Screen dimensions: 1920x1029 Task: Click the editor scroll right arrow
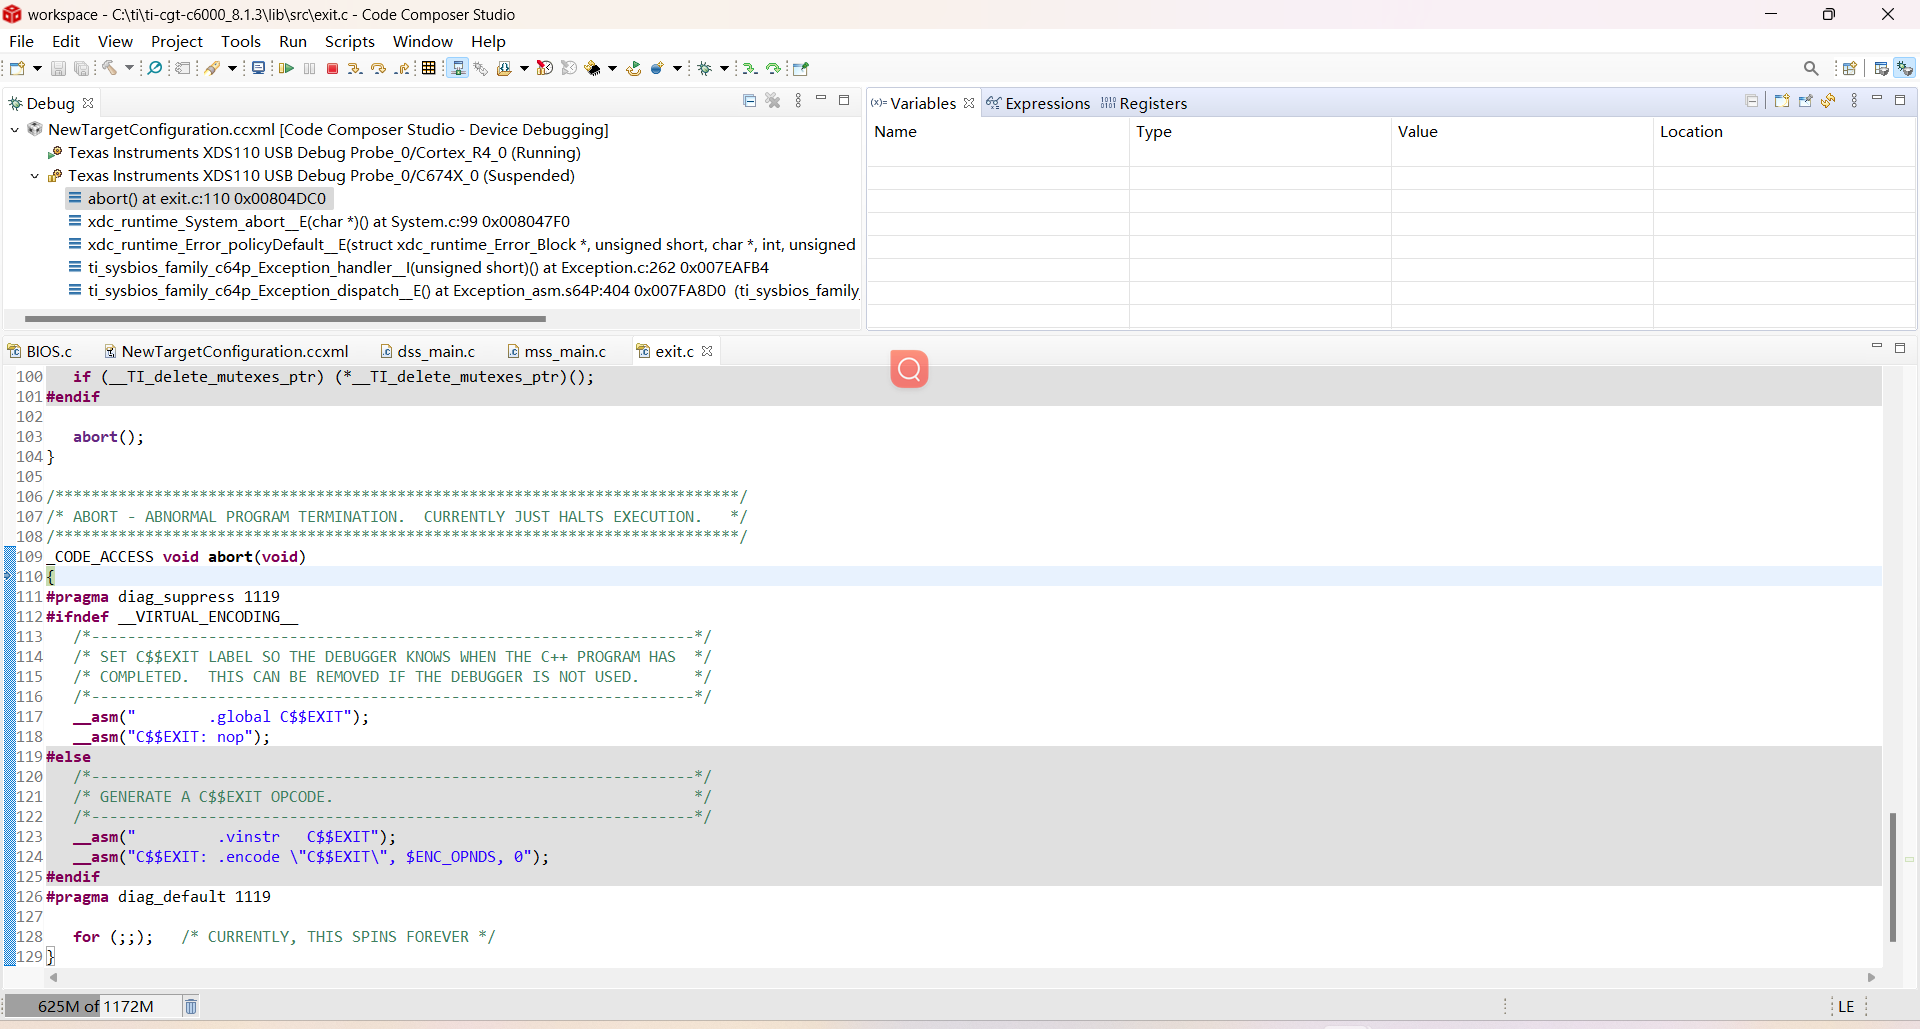pos(1871,977)
